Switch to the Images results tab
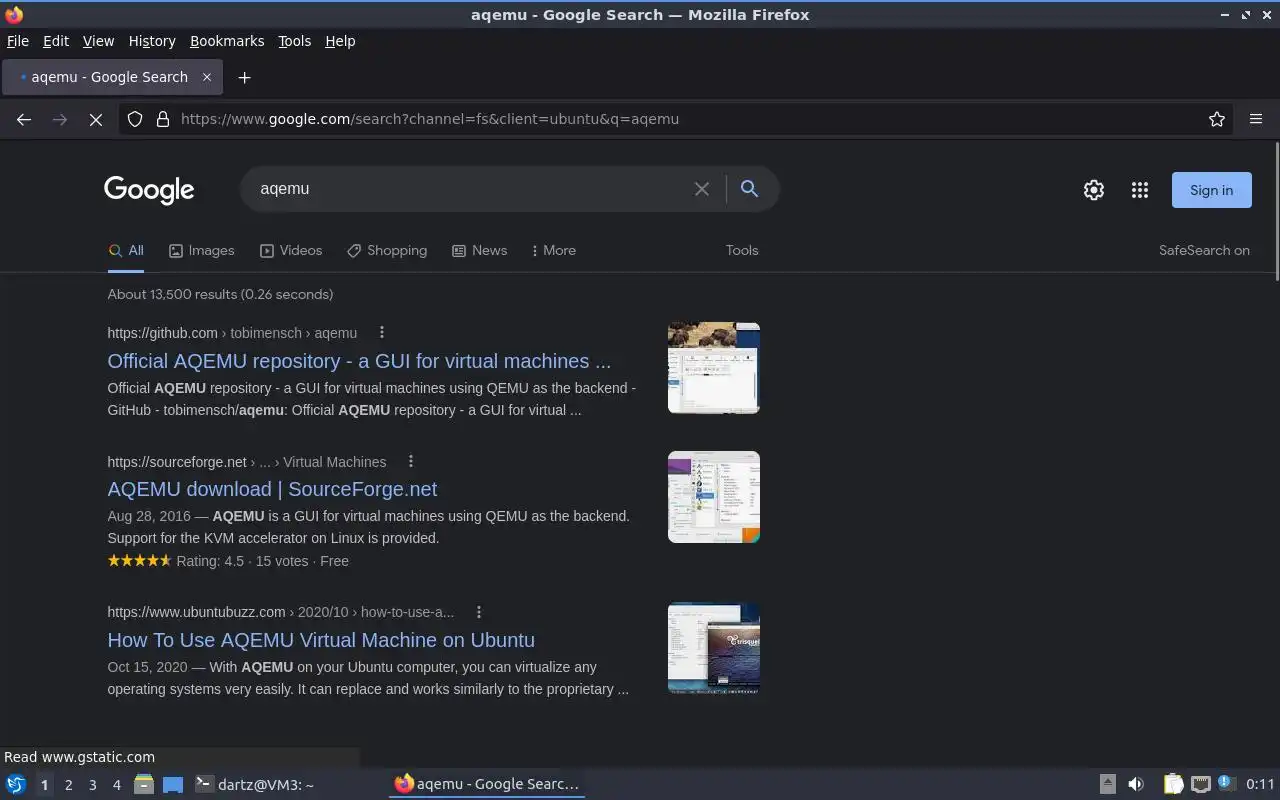This screenshot has width=1280, height=800. click(201, 250)
